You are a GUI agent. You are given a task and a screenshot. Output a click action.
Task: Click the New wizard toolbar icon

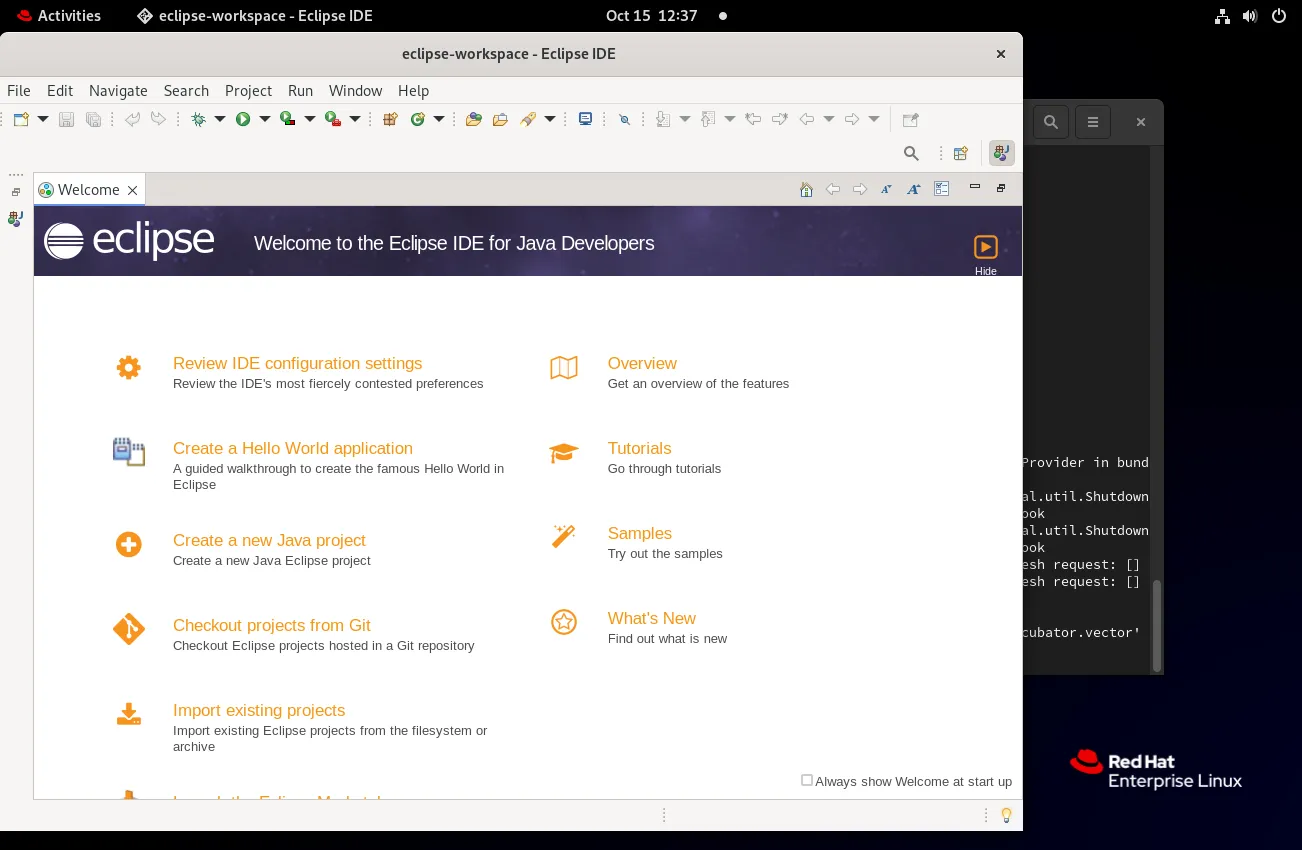coord(21,119)
